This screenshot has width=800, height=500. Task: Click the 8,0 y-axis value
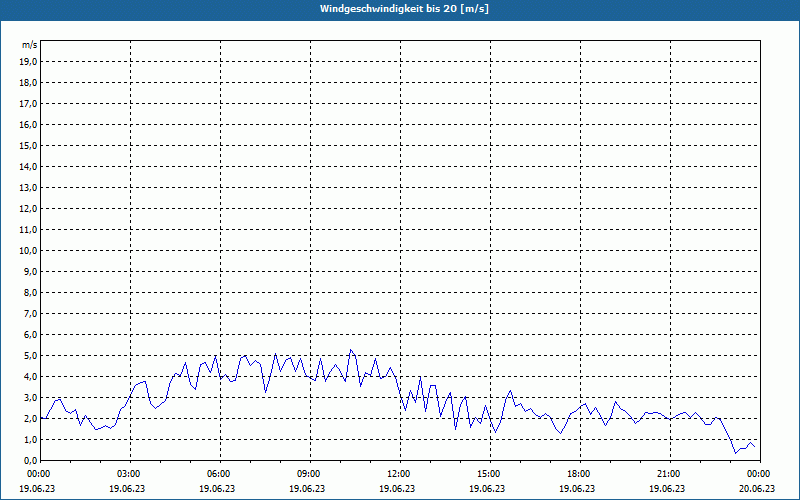point(31,292)
